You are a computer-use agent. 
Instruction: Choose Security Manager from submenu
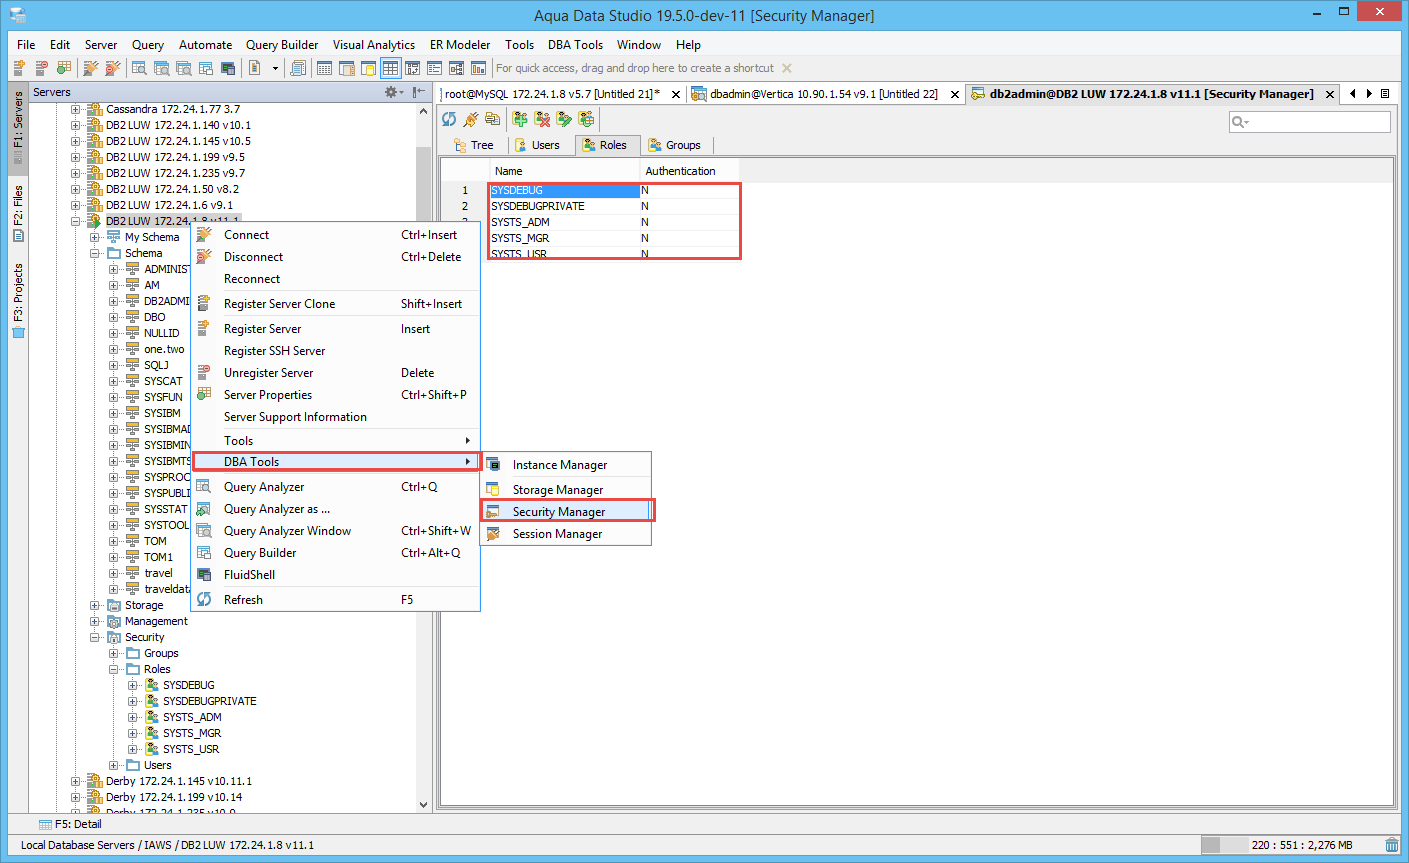(567, 512)
